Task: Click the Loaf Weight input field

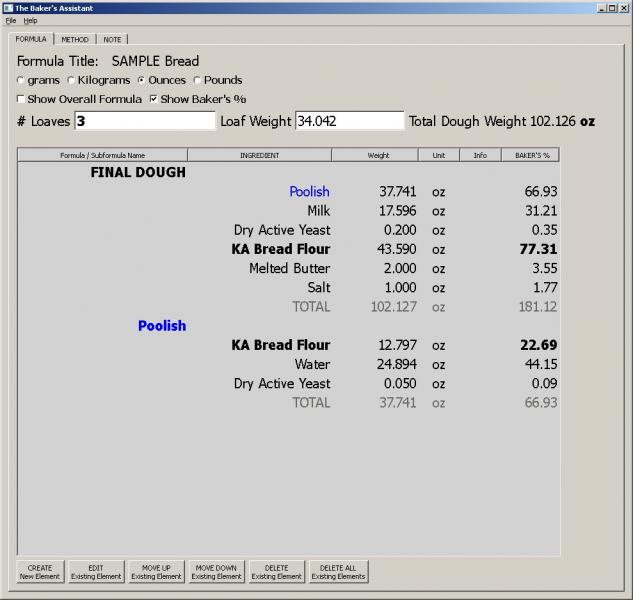Action: tap(349, 121)
